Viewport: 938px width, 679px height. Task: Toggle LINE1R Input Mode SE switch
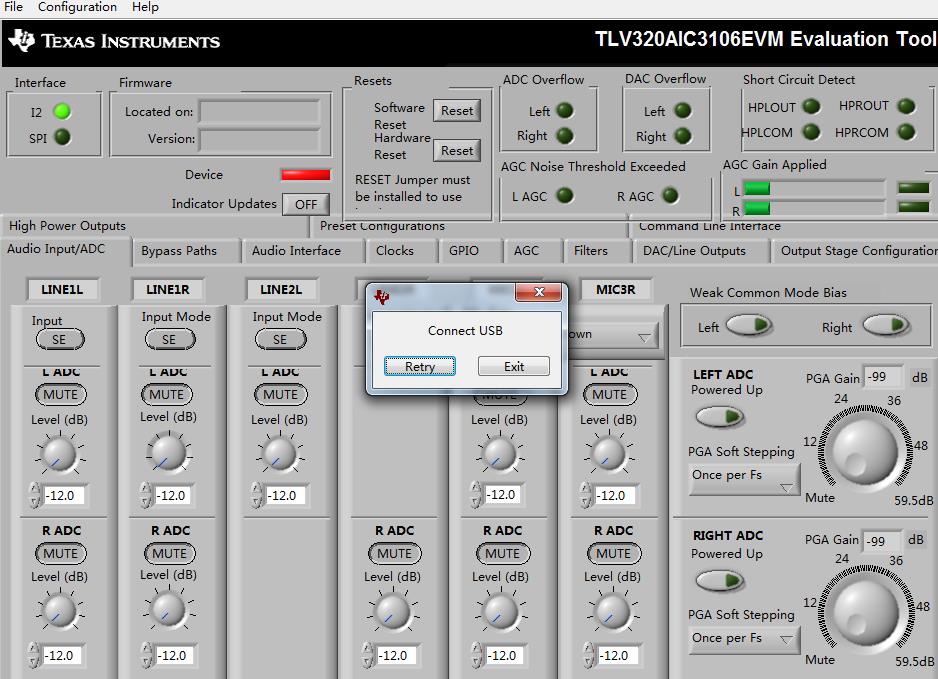[170, 340]
